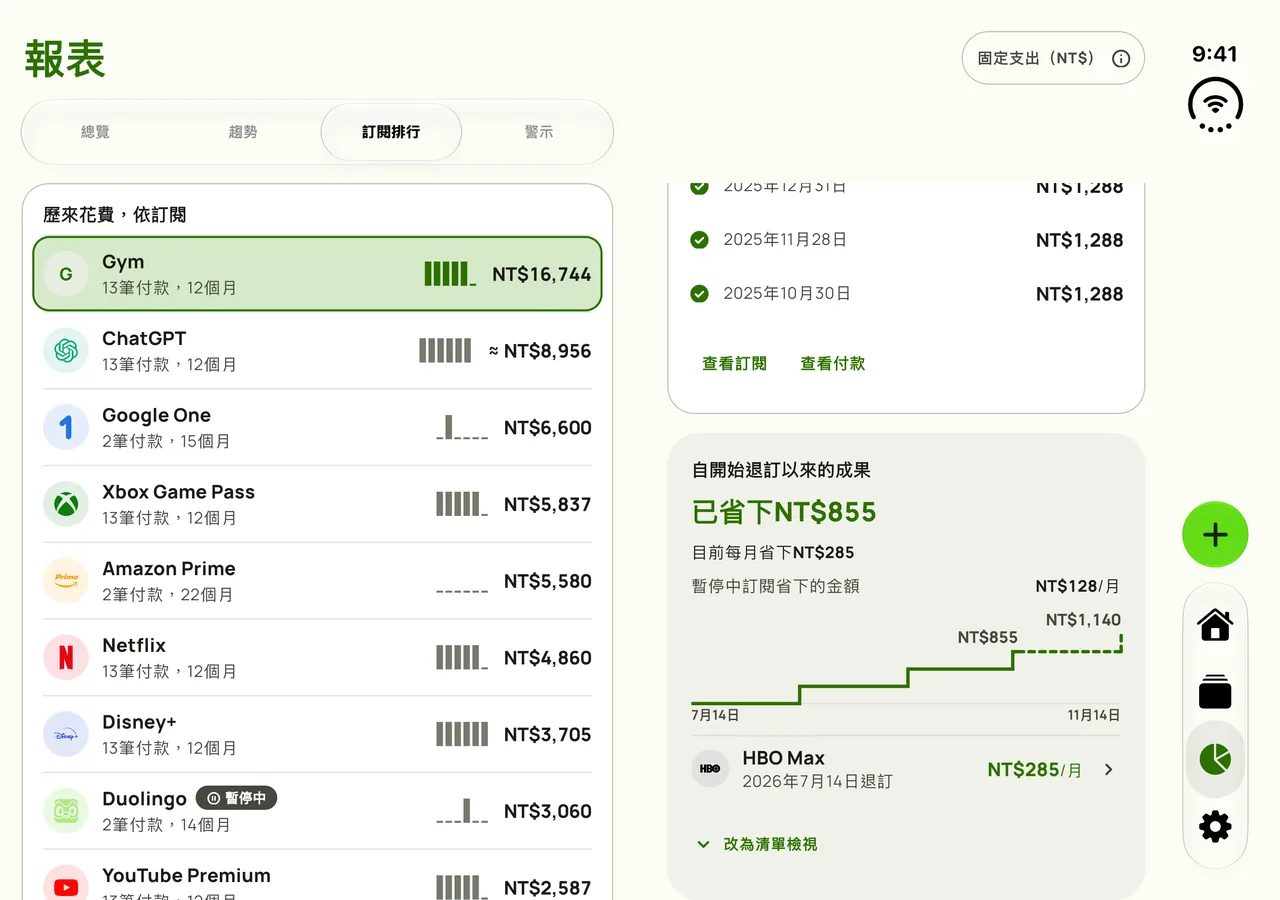Select the 訂閱排行 tab
Viewport: 1280px width, 900px height.
coord(391,132)
